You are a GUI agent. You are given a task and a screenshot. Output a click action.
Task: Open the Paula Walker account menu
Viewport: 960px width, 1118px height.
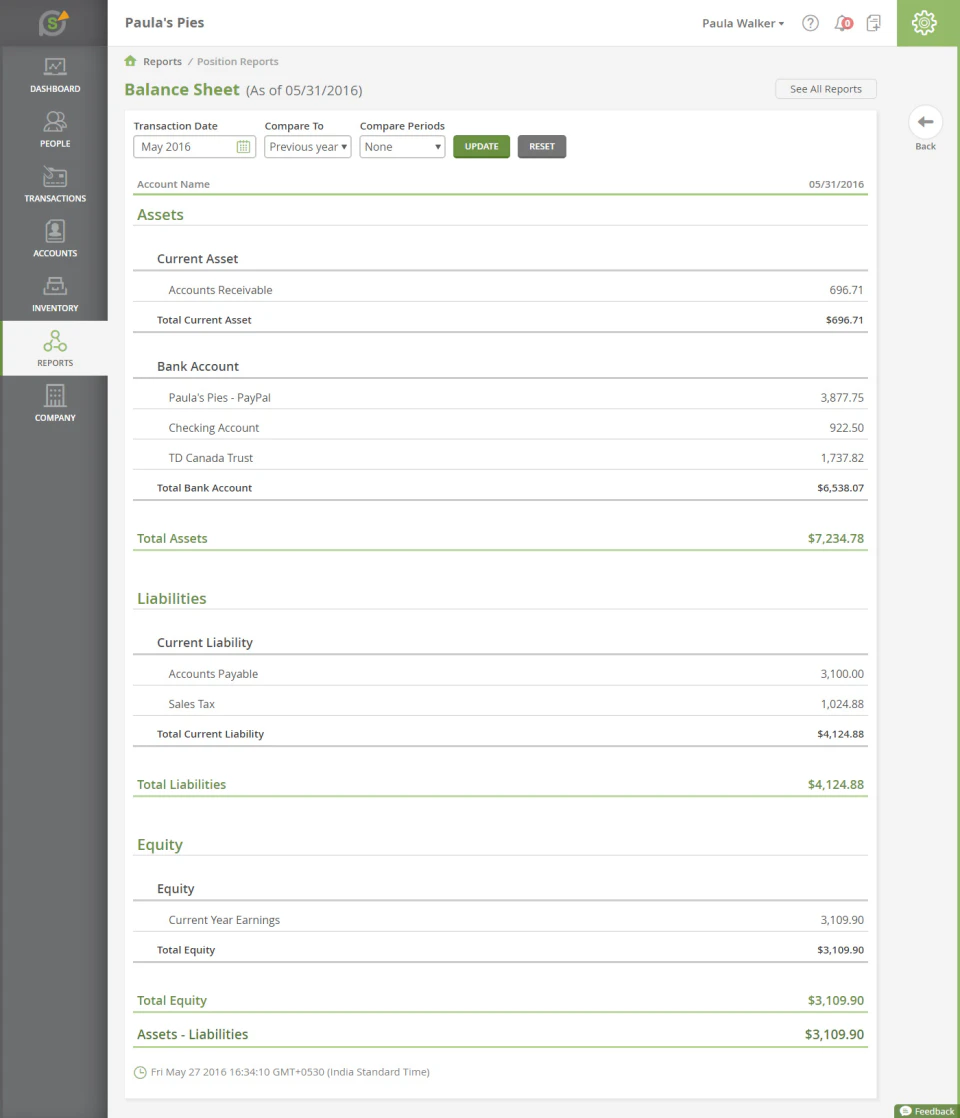pyautogui.click(x=742, y=23)
